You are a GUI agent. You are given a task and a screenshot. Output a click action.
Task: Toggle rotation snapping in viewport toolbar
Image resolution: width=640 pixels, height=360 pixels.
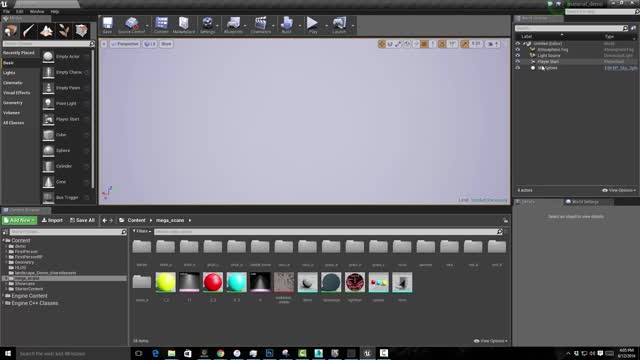click(x=442, y=44)
